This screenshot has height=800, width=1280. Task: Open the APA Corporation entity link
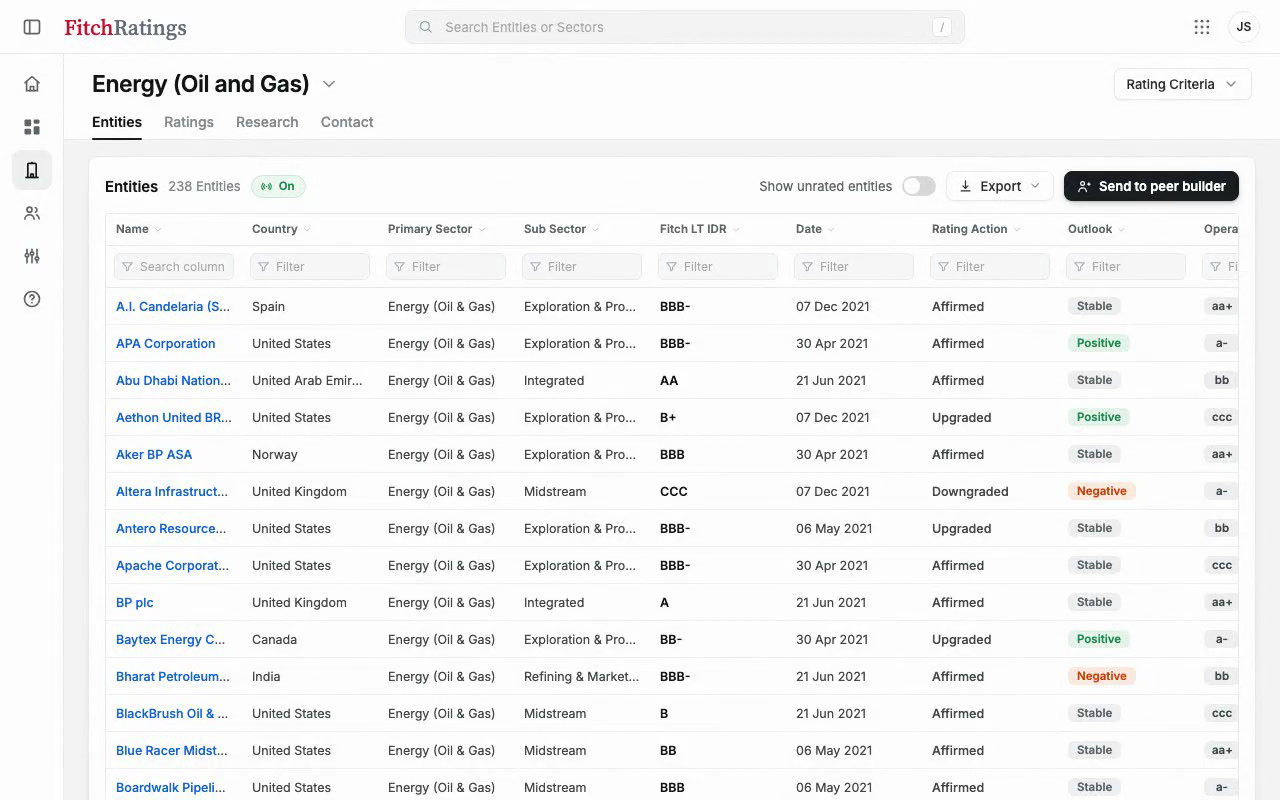[x=166, y=343]
